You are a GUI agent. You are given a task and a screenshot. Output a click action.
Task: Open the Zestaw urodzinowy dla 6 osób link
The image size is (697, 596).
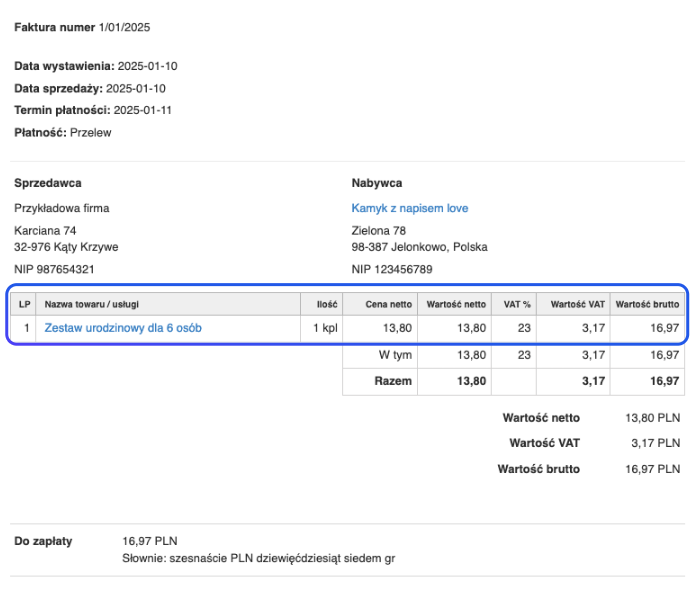[x=124, y=327]
